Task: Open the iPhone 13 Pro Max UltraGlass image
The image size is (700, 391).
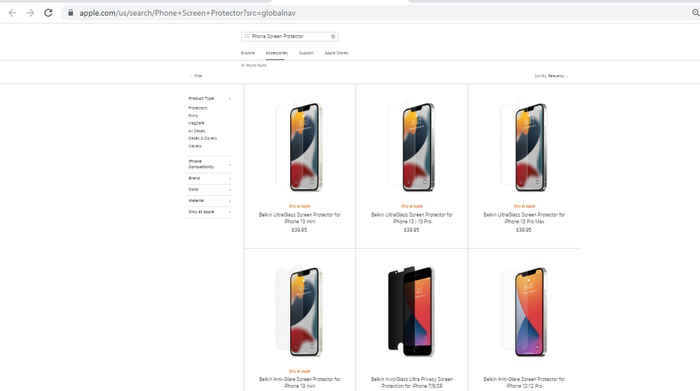Action: coord(524,146)
